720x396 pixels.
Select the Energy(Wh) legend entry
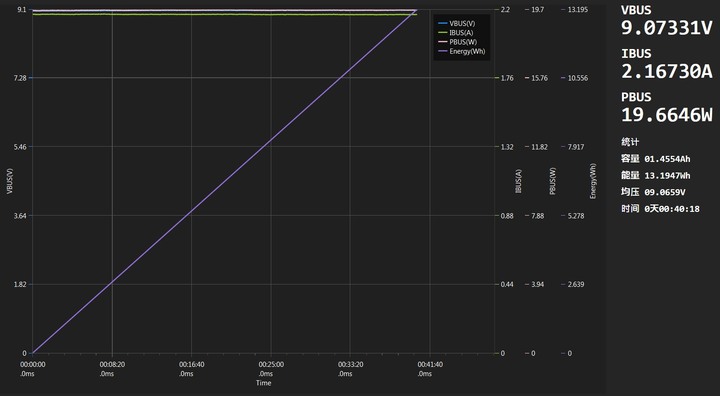pos(461,51)
